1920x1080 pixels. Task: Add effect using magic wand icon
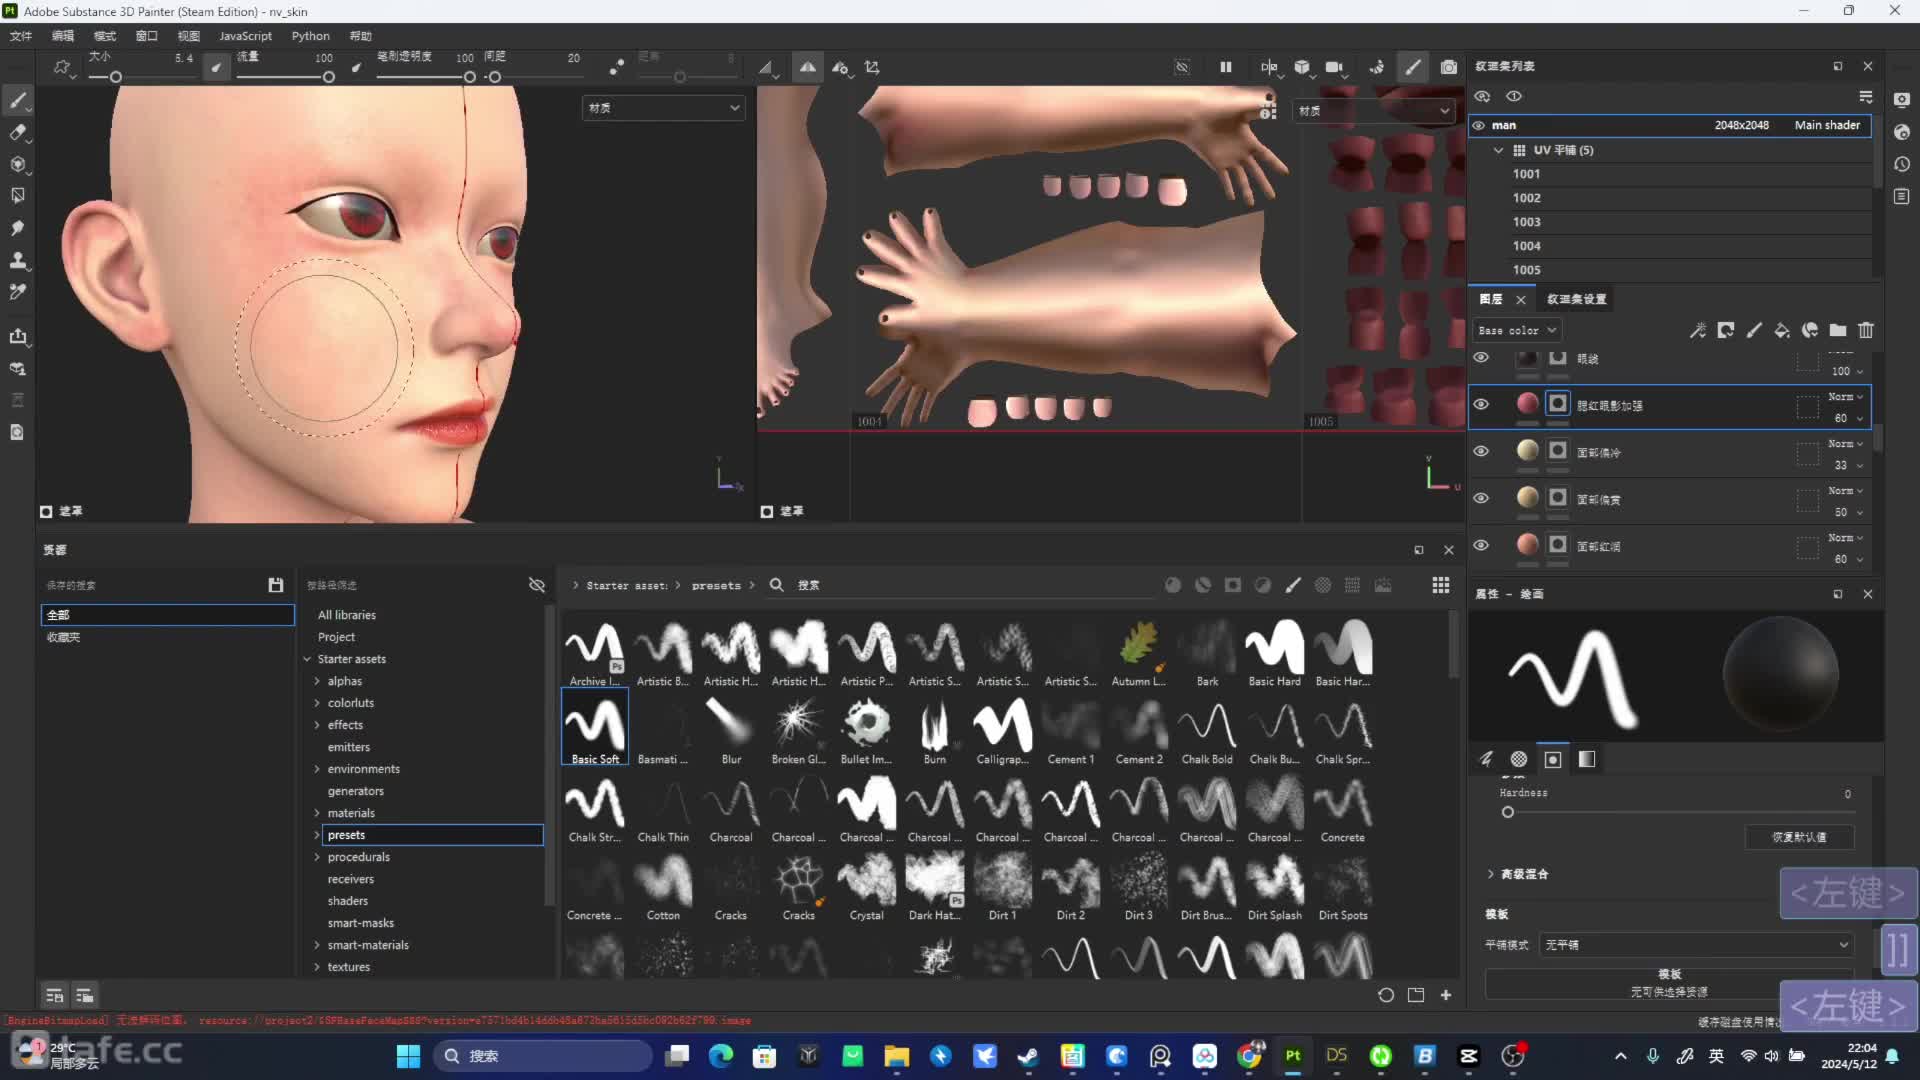1698,330
